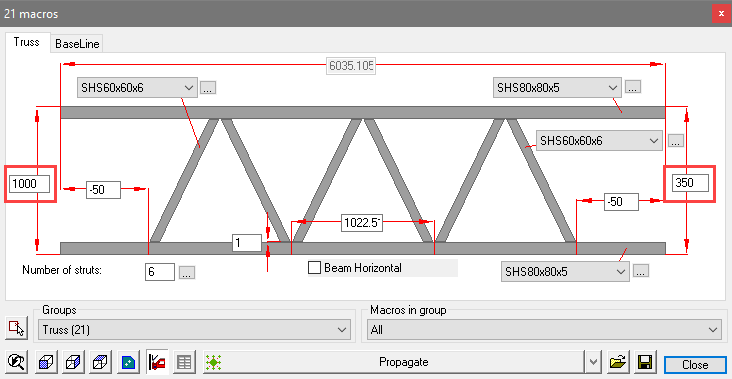Viewport: 732px width, 379px height.
Task: Open the Macros in group dropdown
Action: [x=544, y=330]
